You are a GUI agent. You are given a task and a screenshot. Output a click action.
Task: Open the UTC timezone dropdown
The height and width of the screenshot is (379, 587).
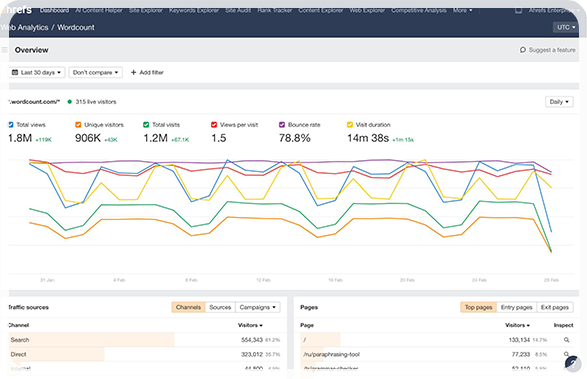coord(566,27)
